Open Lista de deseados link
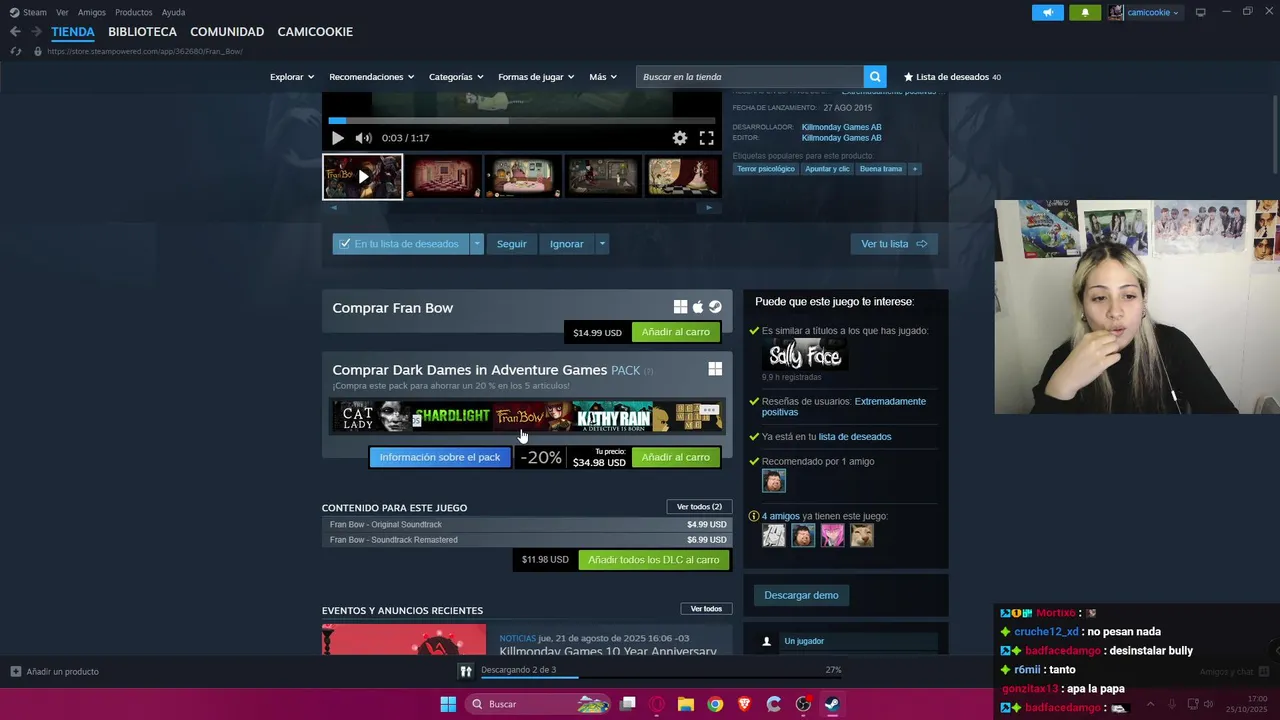The width and height of the screenshot is (1280, 720). tap(952, 77)
